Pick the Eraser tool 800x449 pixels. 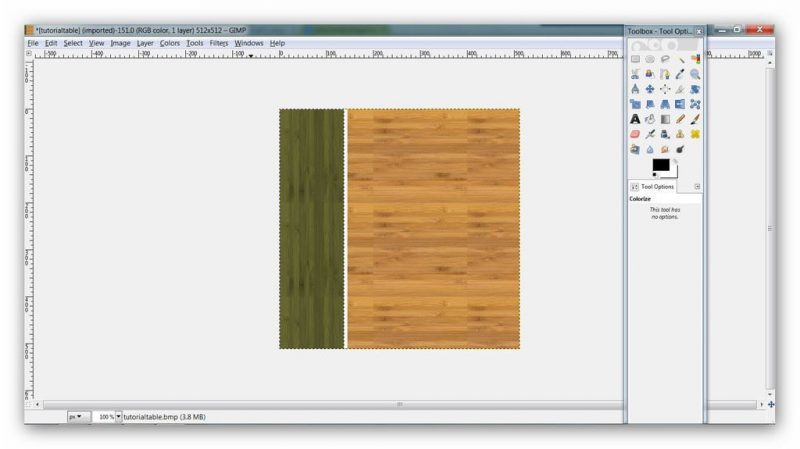click(x=635, y=134)
